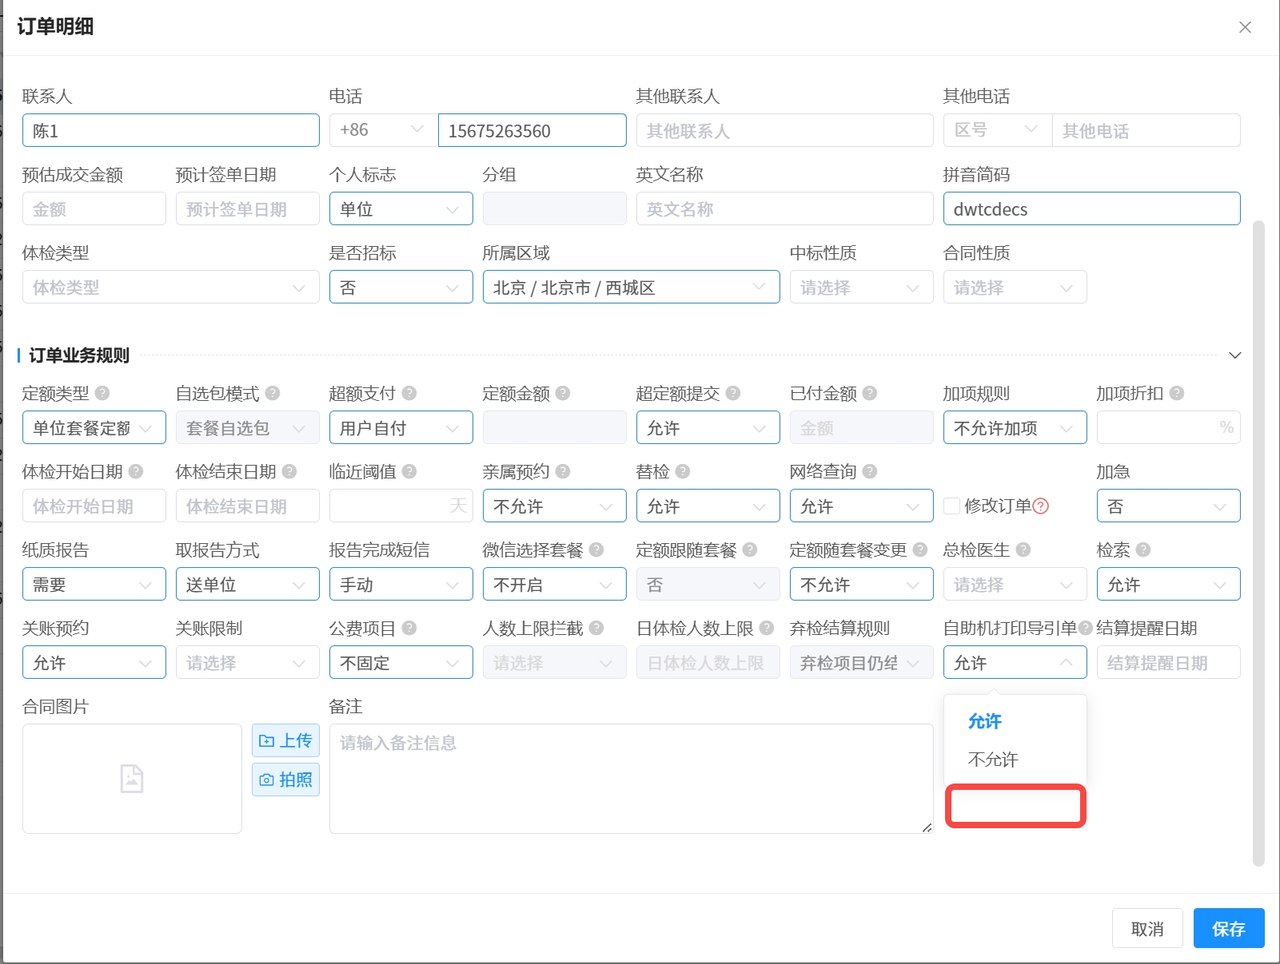
Task: Open the 纸质报告 dropdown
Action: [94, 585]
